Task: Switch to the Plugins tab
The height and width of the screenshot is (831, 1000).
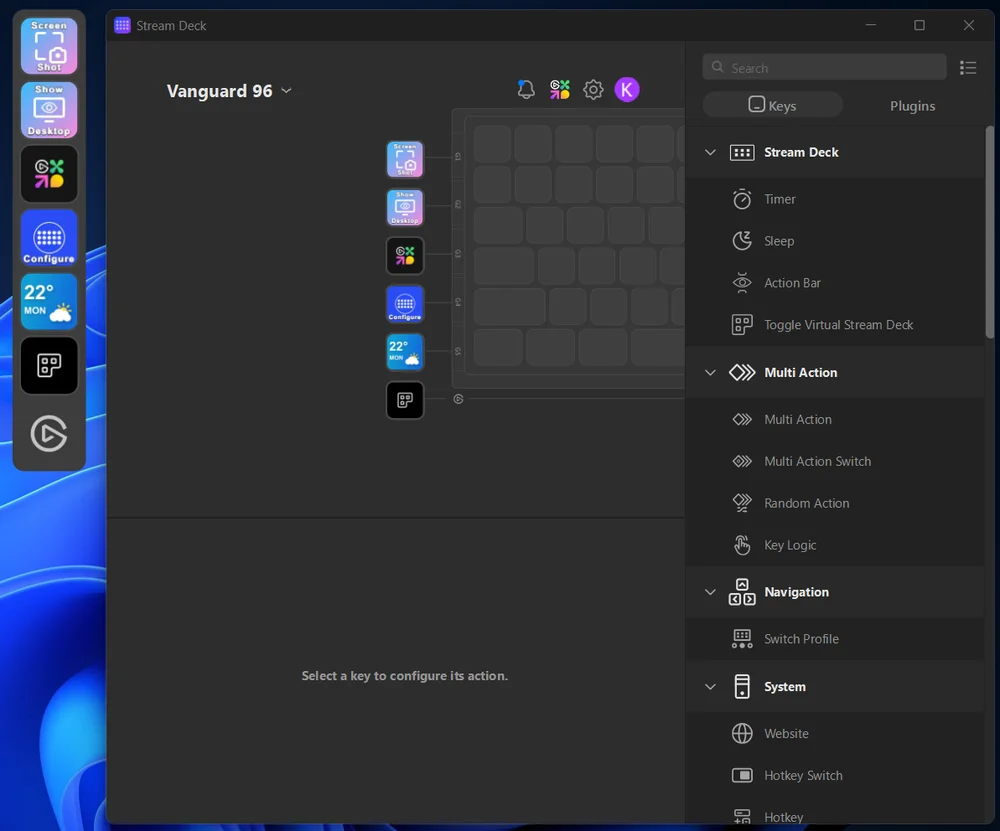Action: tap(911, 105)
